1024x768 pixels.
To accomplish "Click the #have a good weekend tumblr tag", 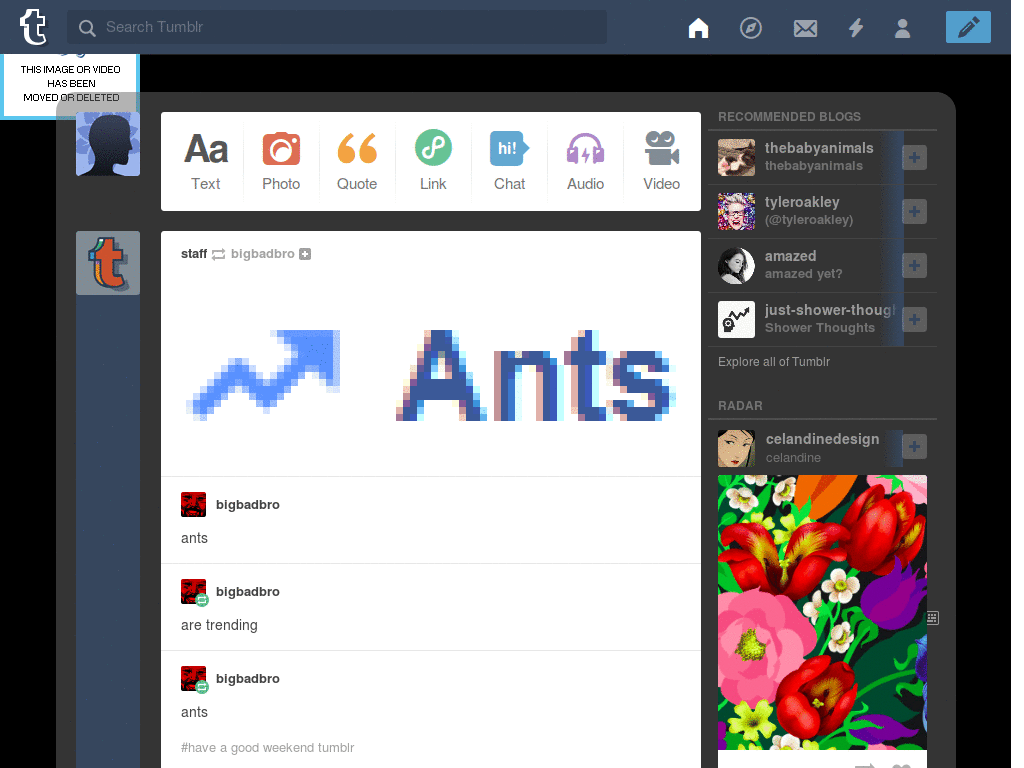I will click(267, 747).
